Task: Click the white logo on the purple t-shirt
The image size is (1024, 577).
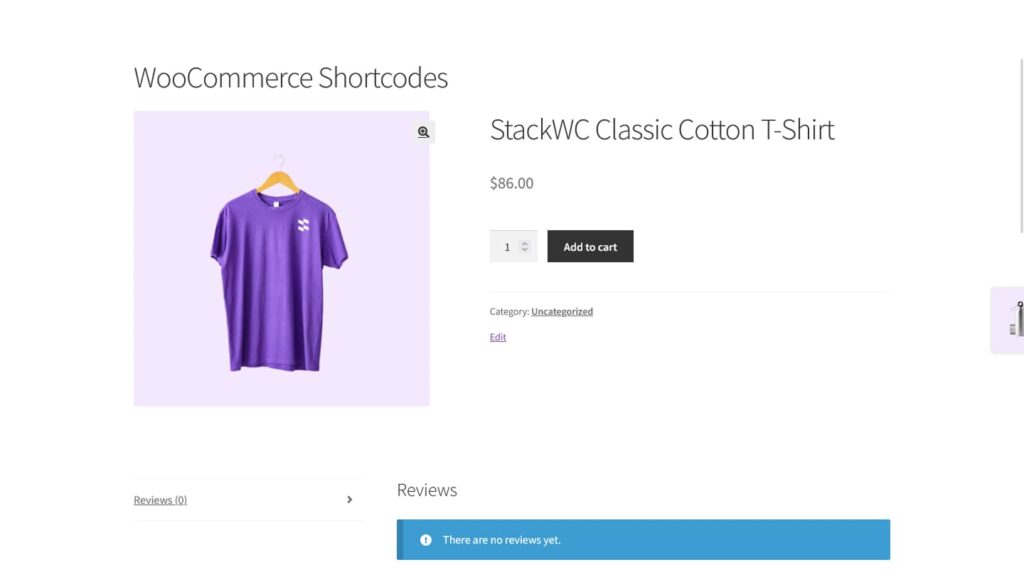Action: click(304, 227)
